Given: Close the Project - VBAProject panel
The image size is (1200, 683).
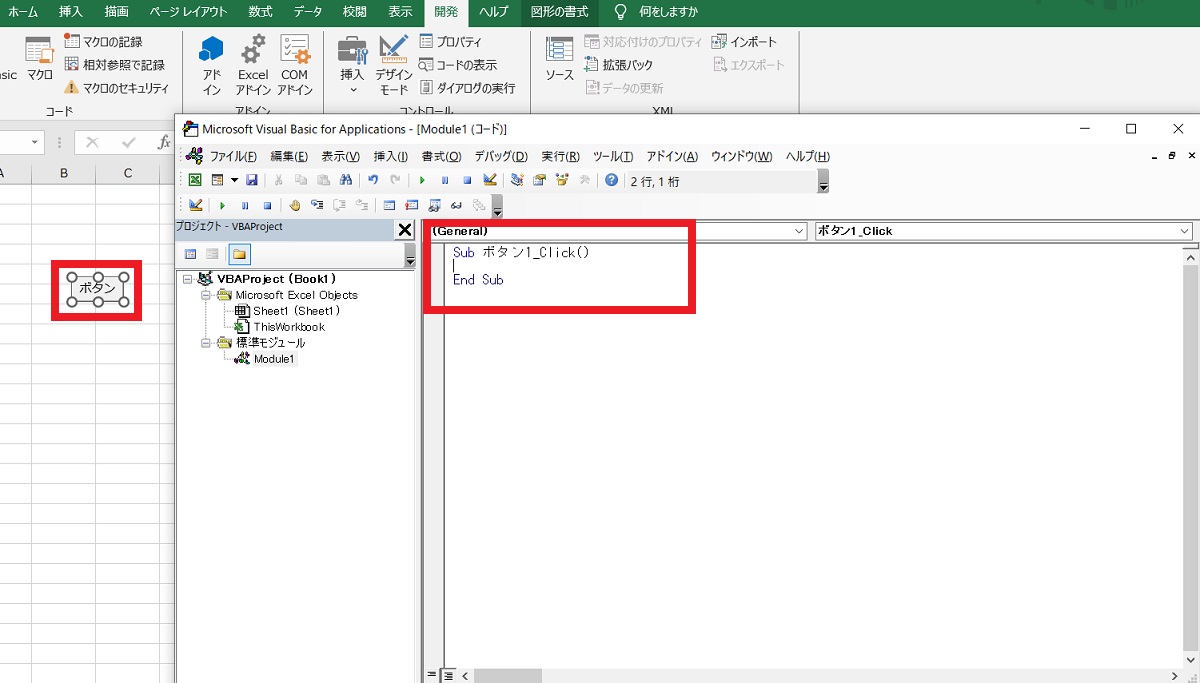Looking at the screenshot, I should pyautogui.click(x=405, y=230).
